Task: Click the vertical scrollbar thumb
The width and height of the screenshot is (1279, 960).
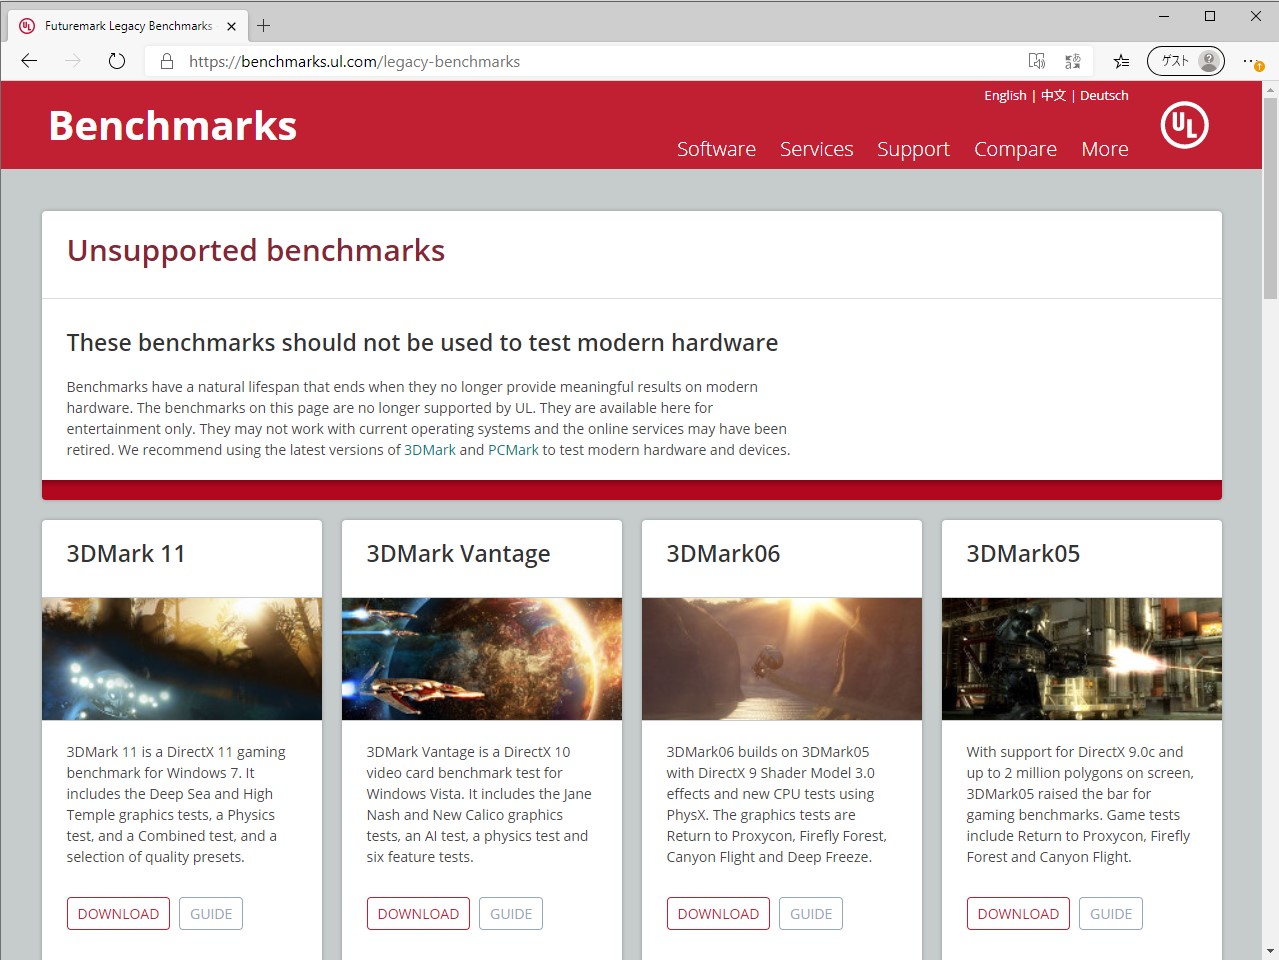Action: point(1270,198)
